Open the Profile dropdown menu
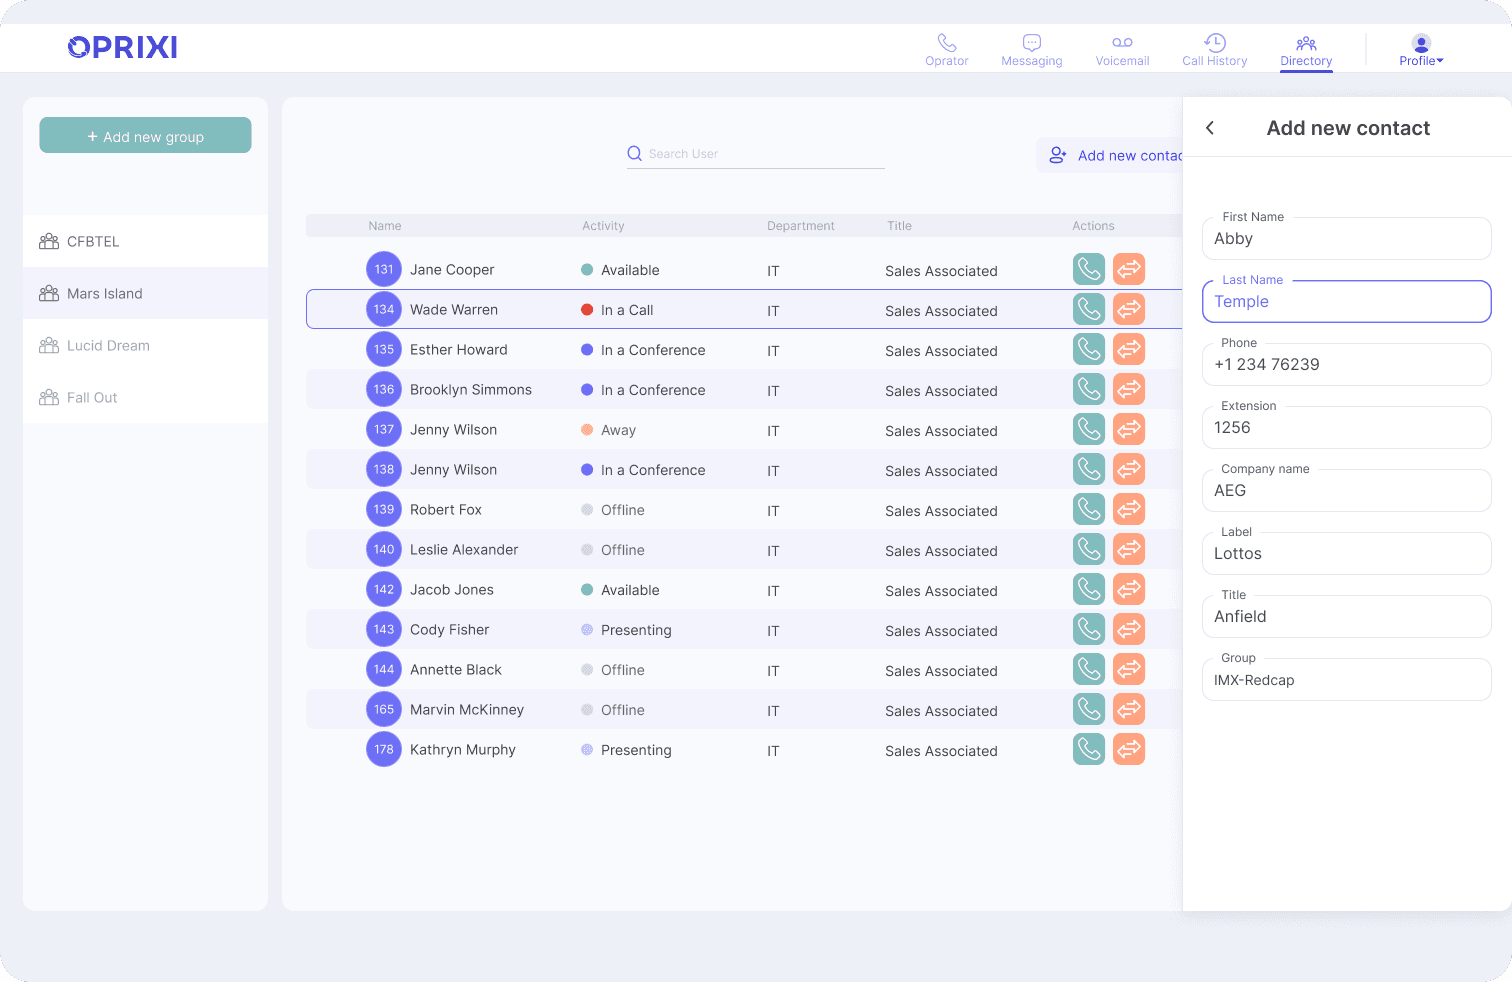This screenshot has width=1512, height=982. [1421, 50]
